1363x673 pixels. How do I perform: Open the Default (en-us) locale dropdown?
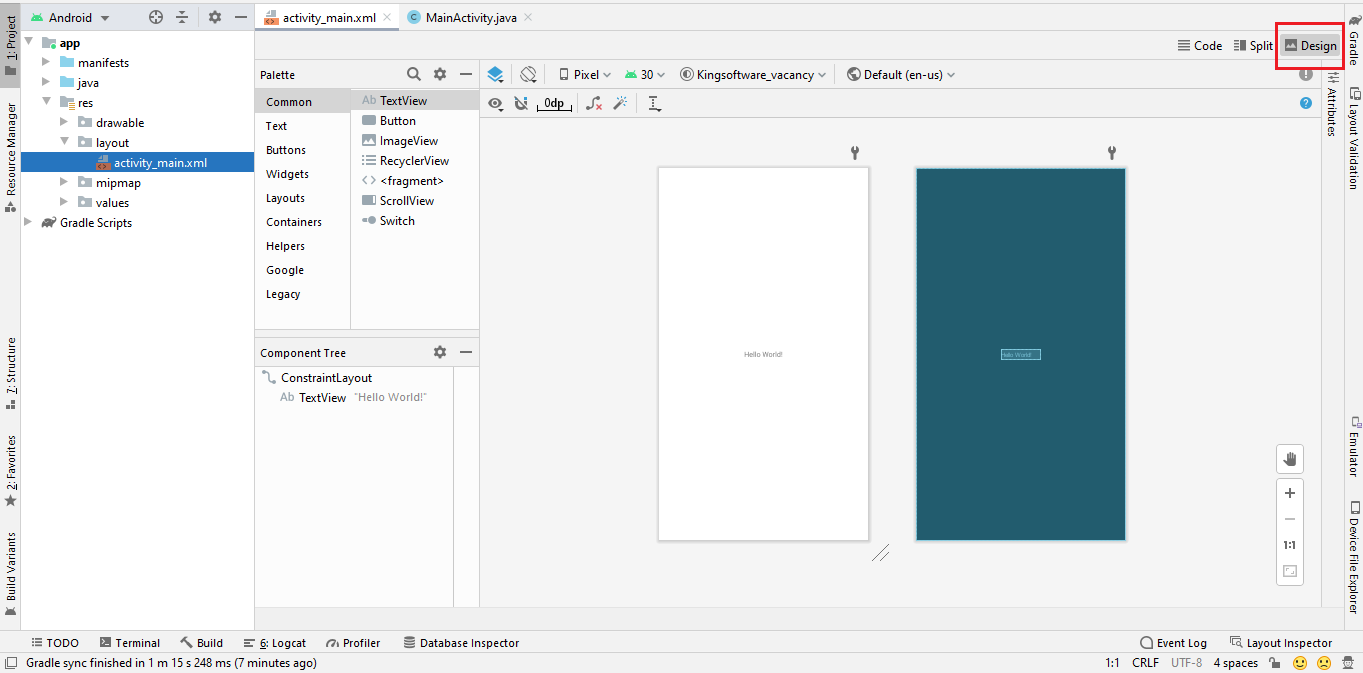[900, 74]
